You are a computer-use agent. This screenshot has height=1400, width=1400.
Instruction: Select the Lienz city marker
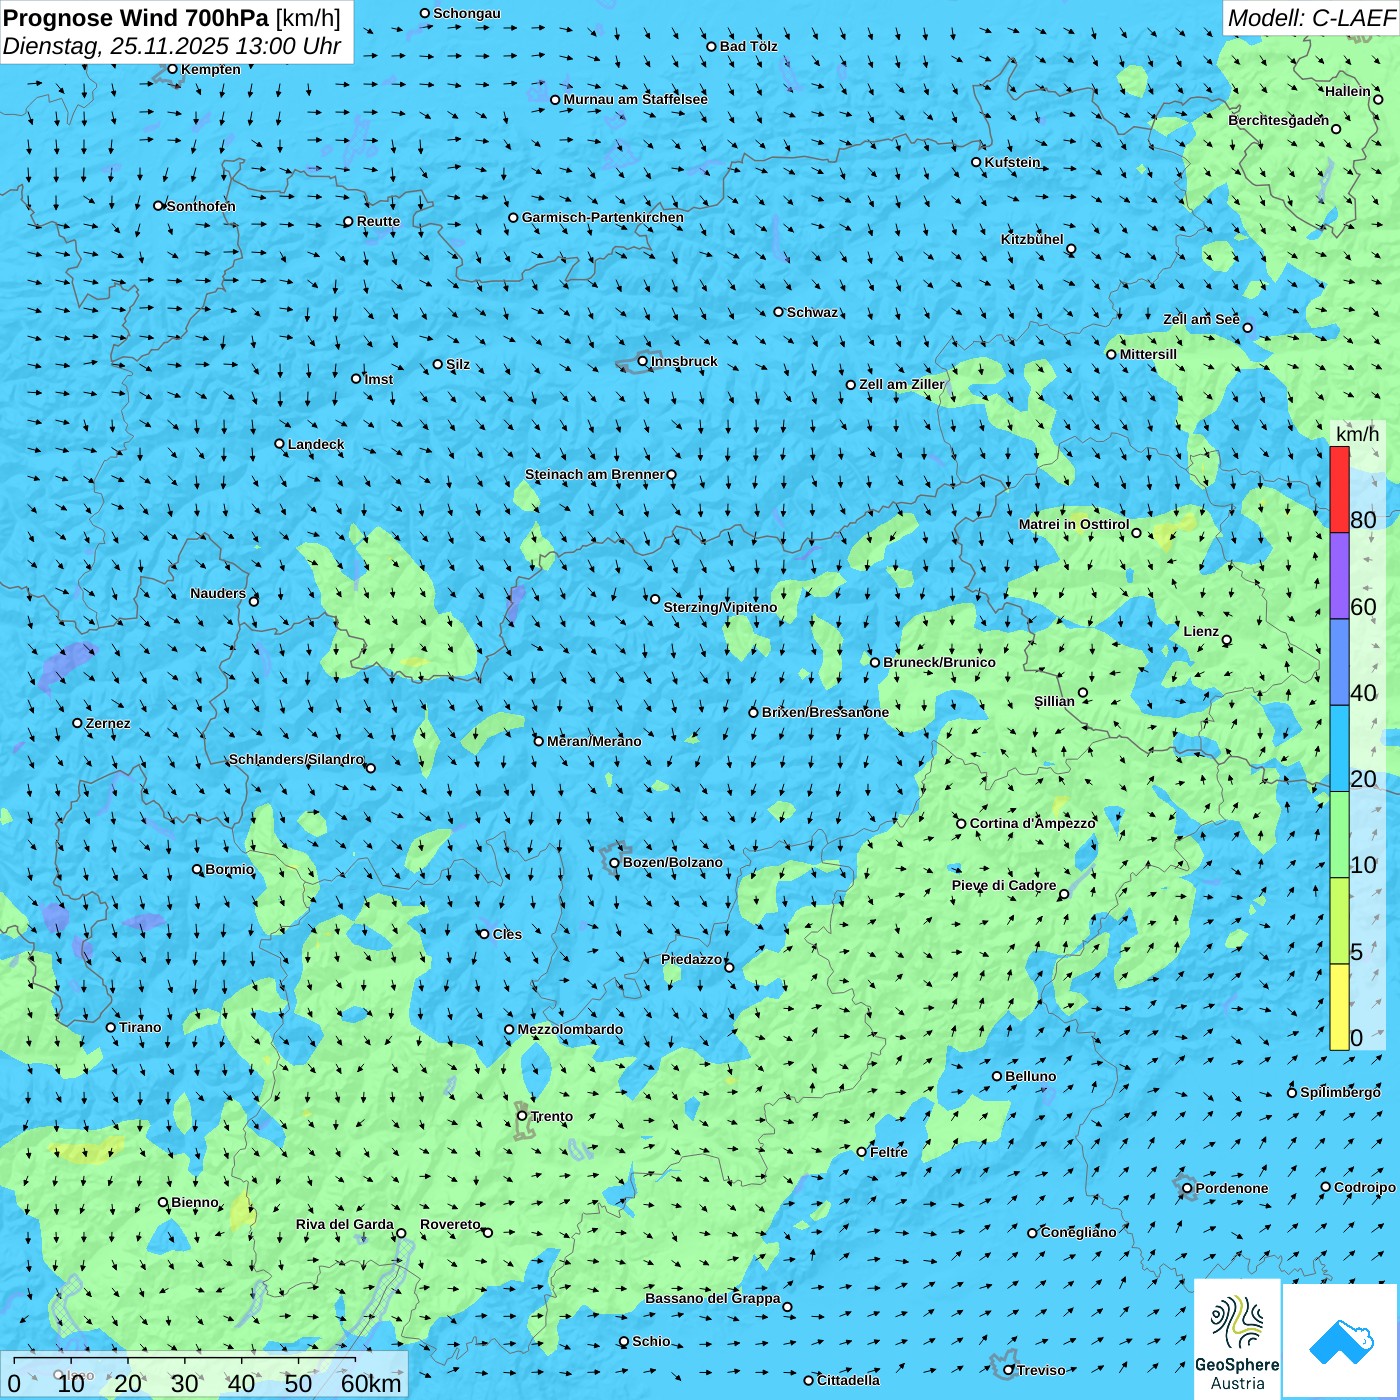pyautogui.click(x=1227, y=640)
